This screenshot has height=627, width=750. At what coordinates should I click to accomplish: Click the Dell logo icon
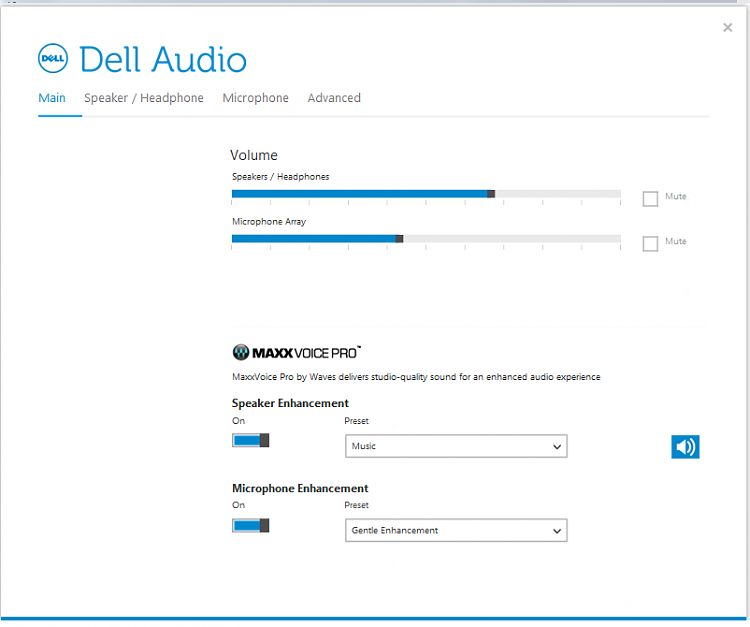pyautogui.click(x=53, y=58)
